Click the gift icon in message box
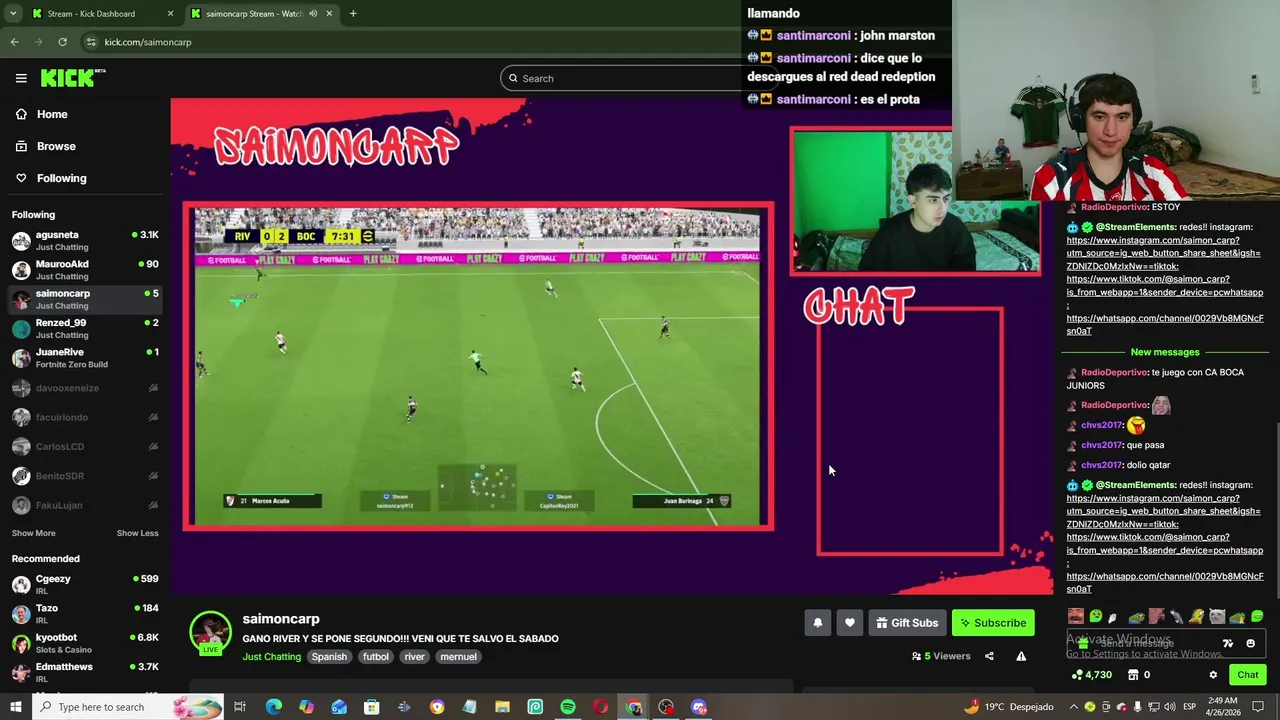1280x720 pixels. (1083, 643)
